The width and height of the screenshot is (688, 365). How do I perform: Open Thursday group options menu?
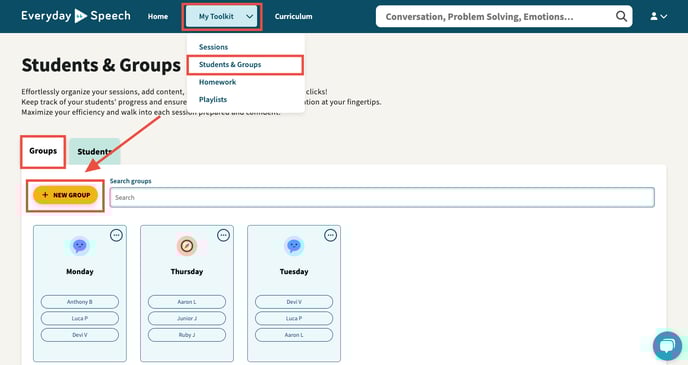tap(223, 235)
